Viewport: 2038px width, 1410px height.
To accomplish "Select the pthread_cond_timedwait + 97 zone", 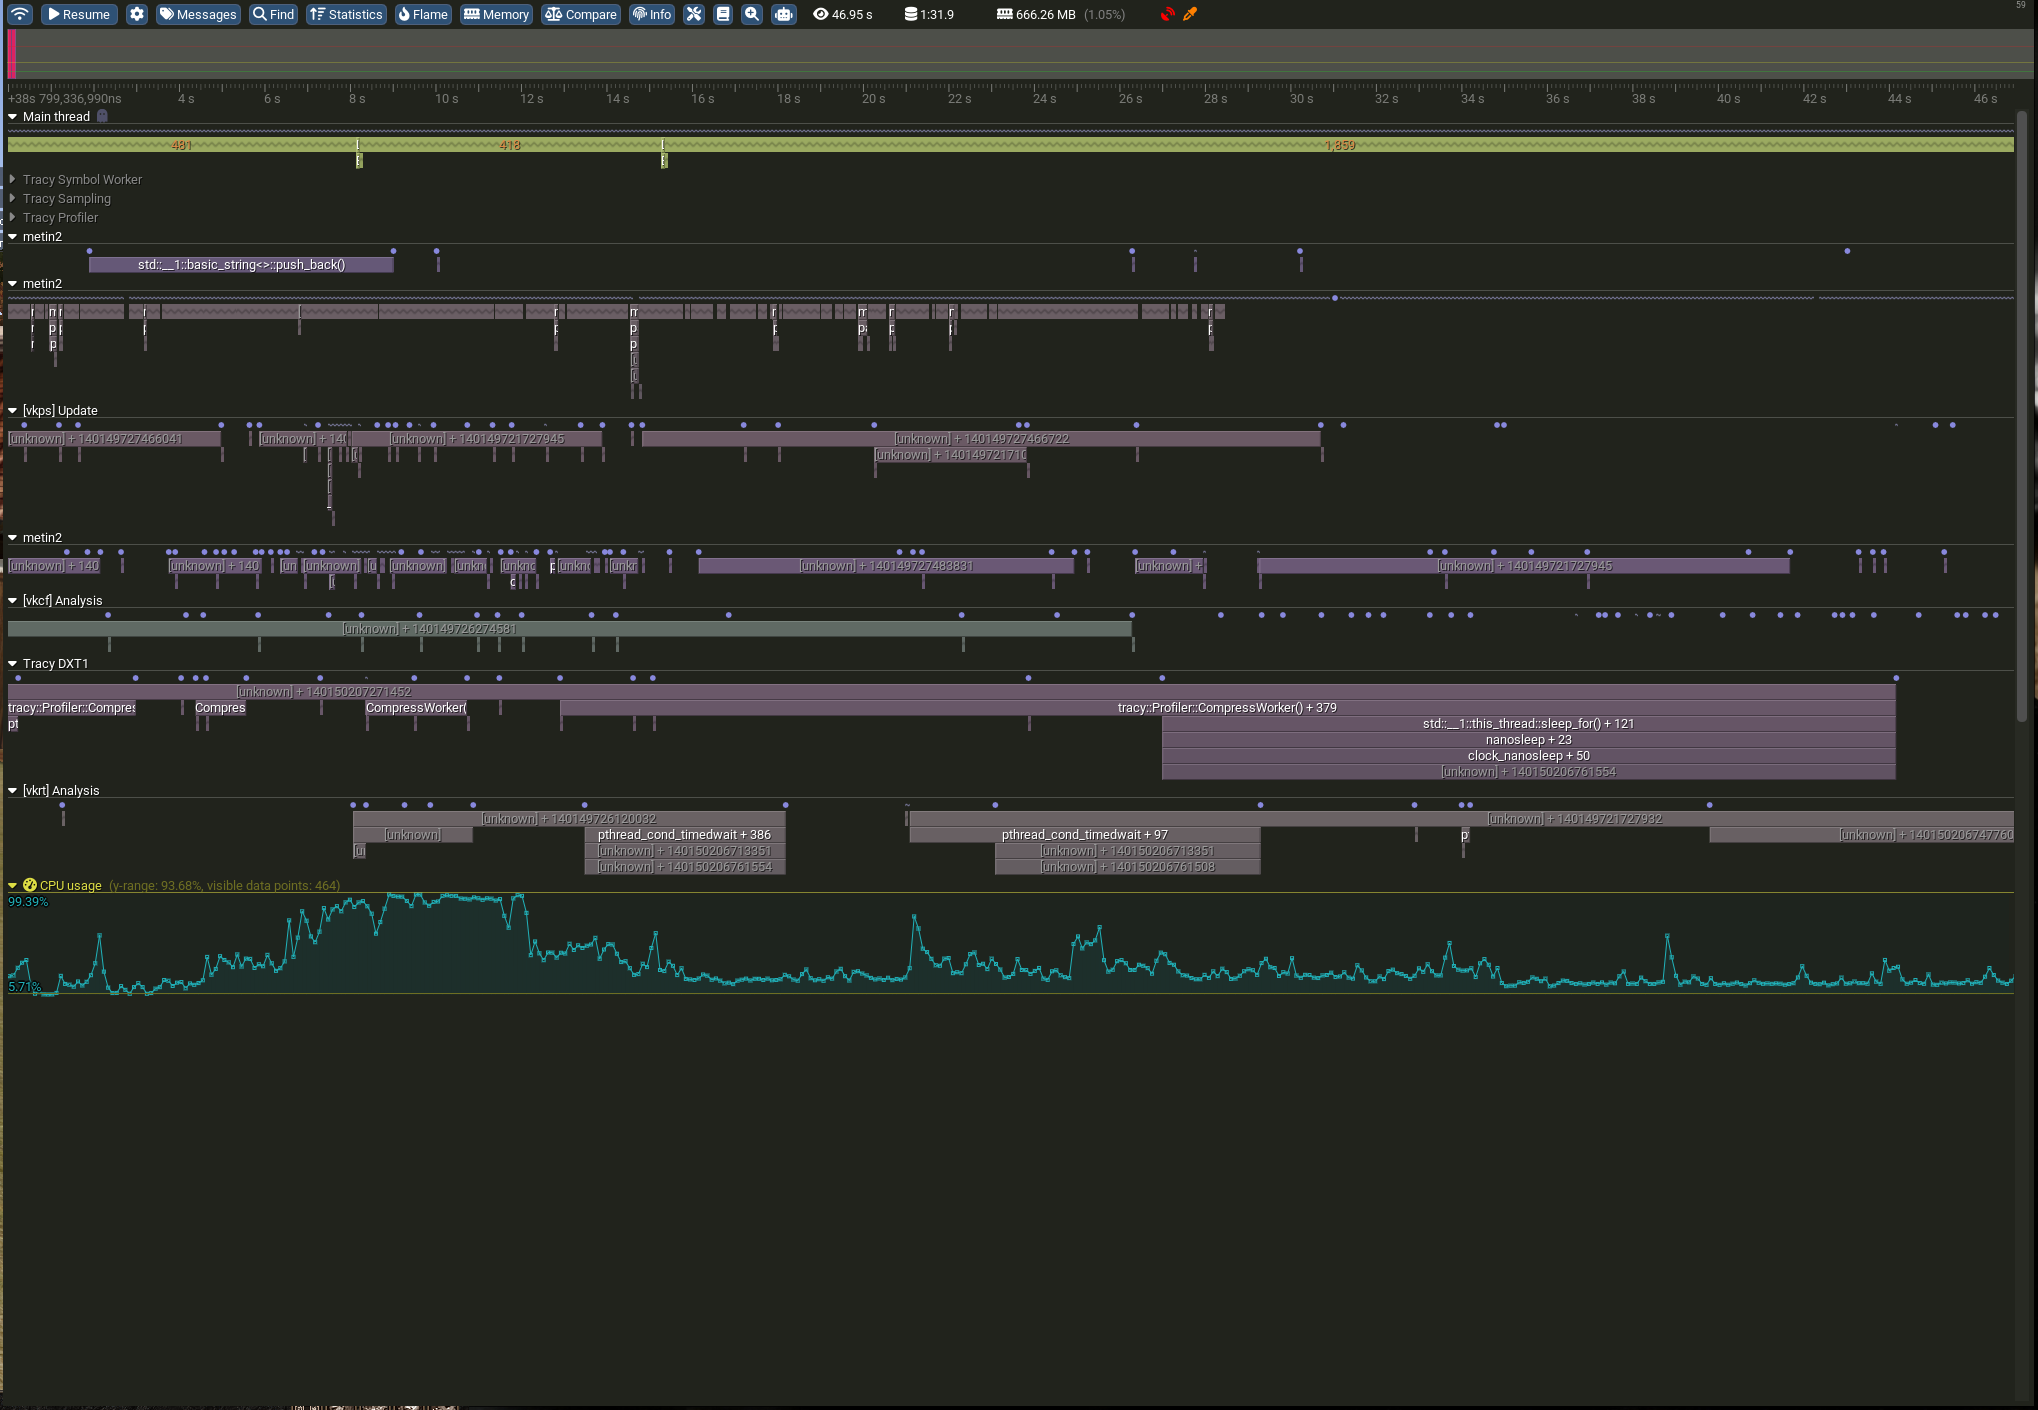I will click(1084, 835).
